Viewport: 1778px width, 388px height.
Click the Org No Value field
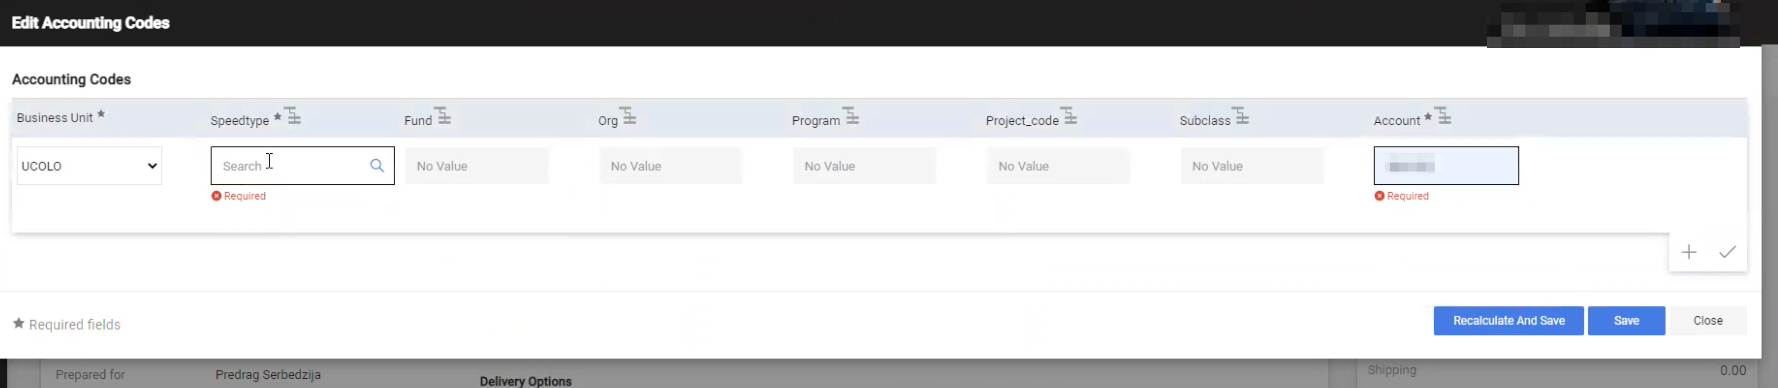670,166
